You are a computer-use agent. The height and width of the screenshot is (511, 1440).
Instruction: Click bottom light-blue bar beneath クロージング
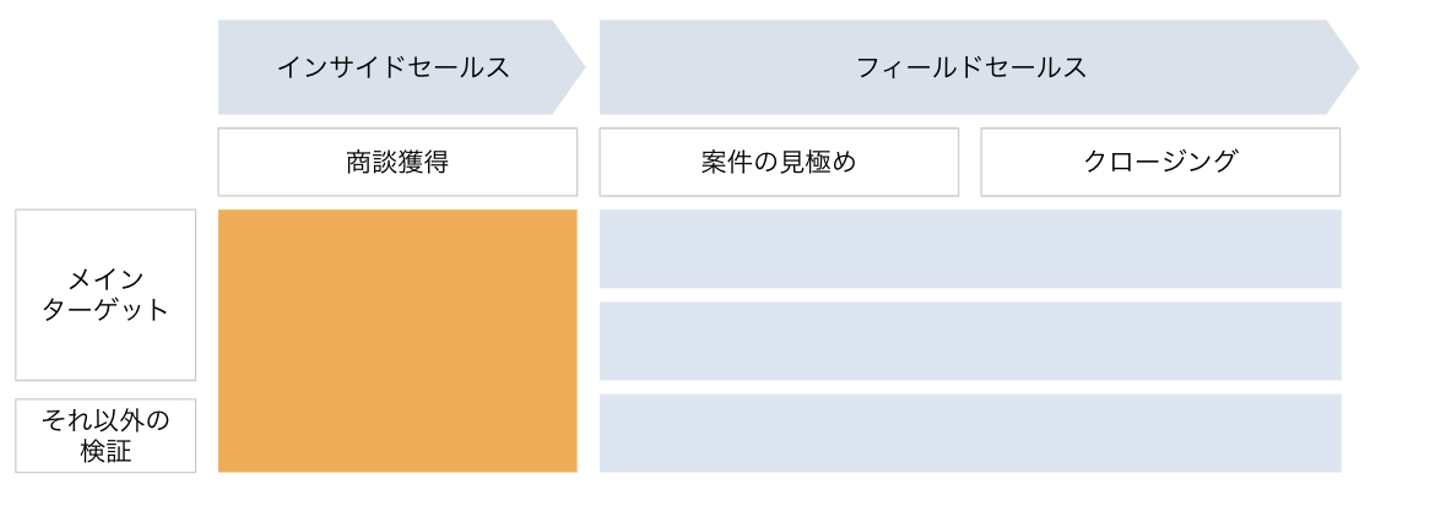click(1160, 433)
